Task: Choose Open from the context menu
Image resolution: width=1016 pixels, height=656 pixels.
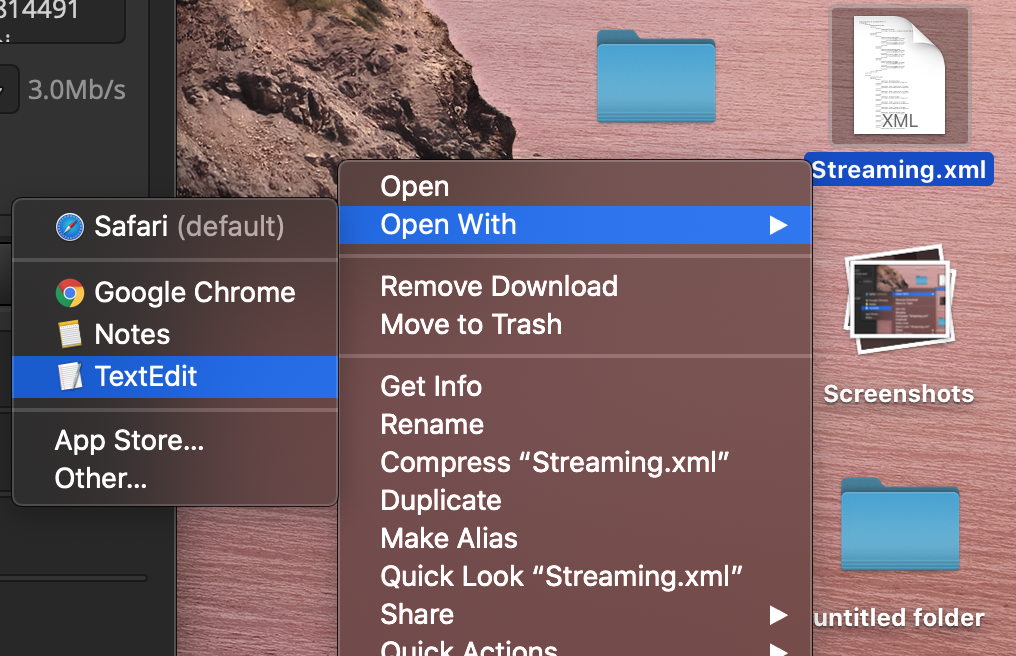Action: click(x=415, y=187)
